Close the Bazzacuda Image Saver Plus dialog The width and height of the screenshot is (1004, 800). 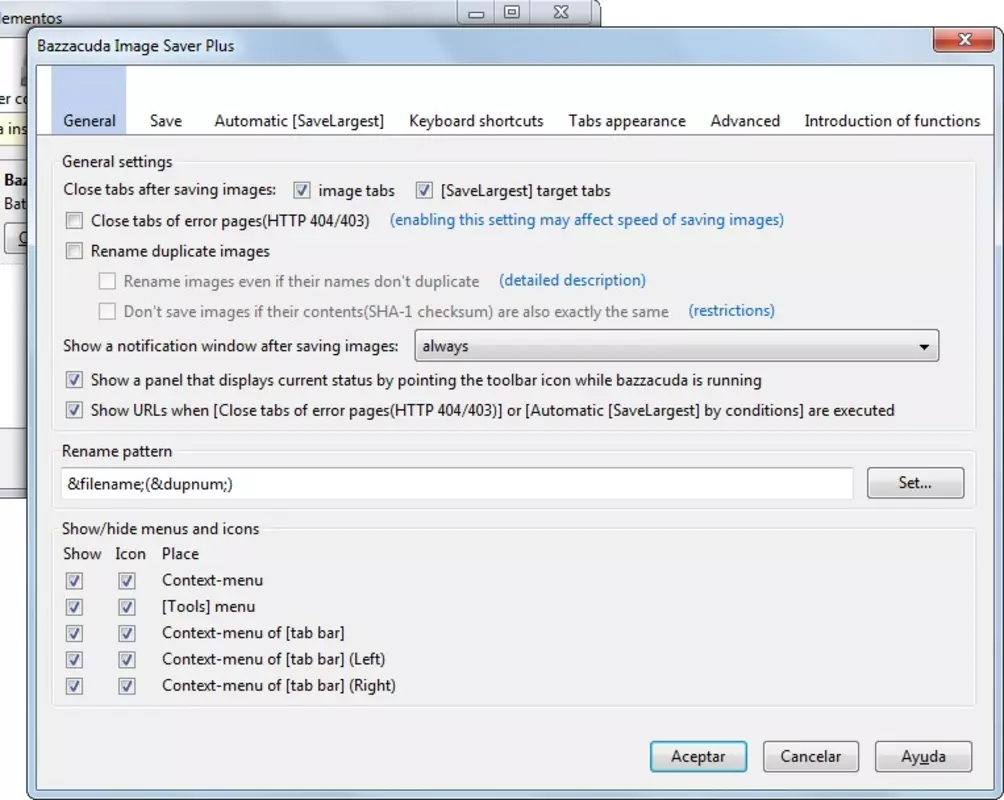click(x=964, y=40)
